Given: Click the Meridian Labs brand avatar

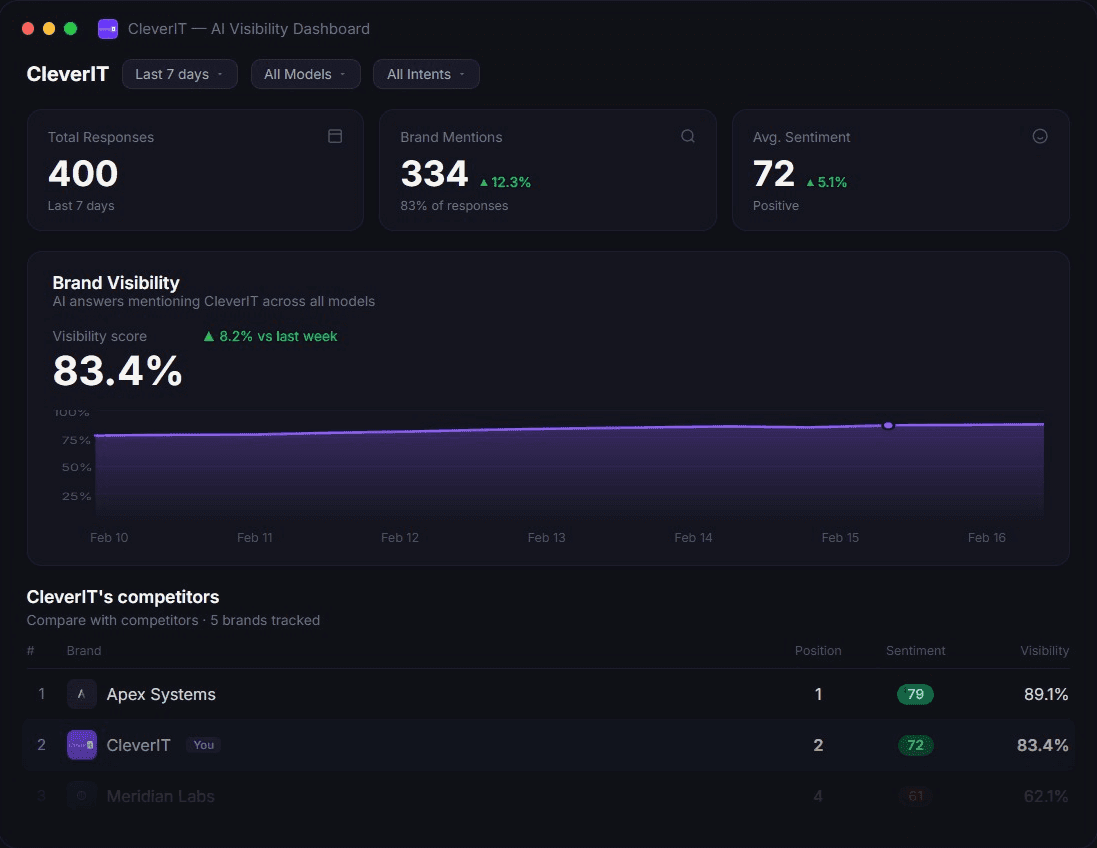Looking at the screenshot, I should (81, 796).
